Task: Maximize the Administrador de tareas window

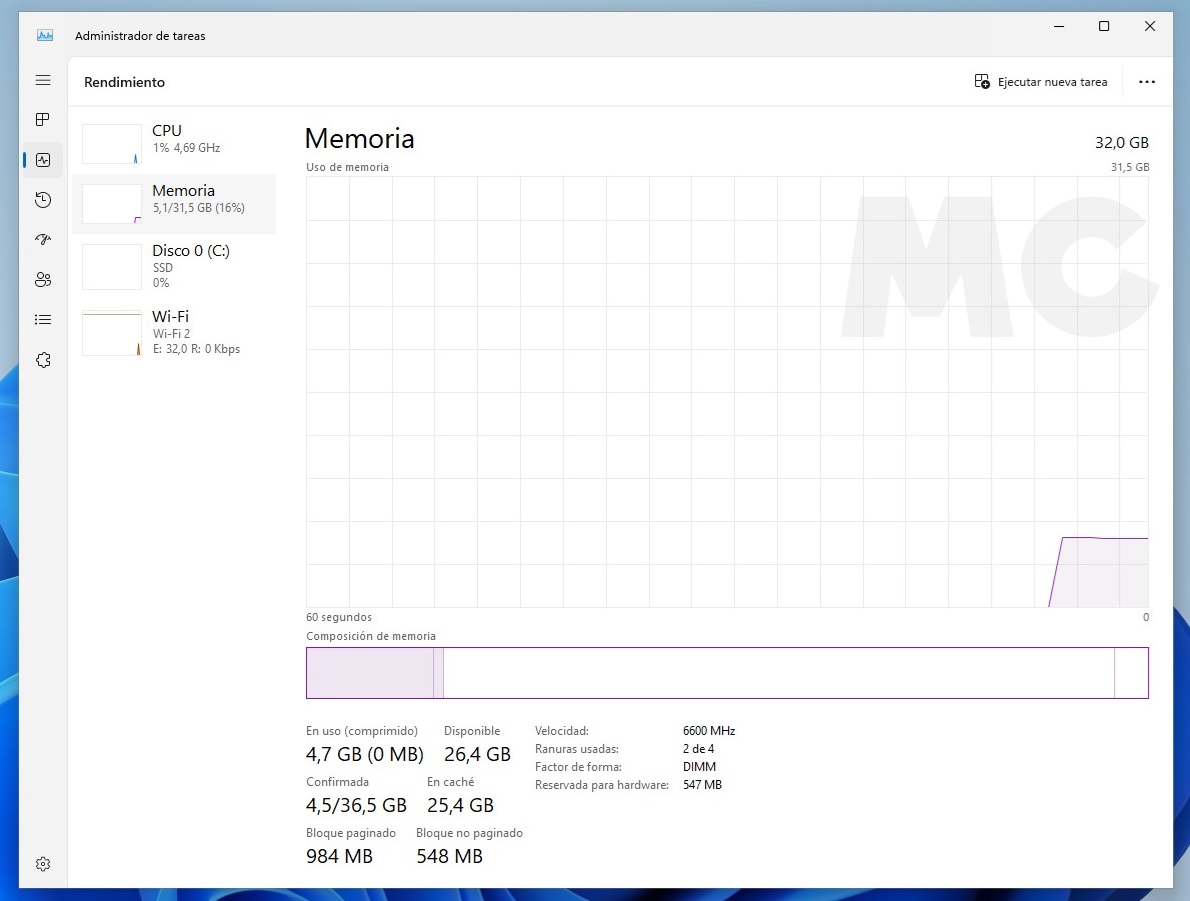Action: (x=1104, y=27)
